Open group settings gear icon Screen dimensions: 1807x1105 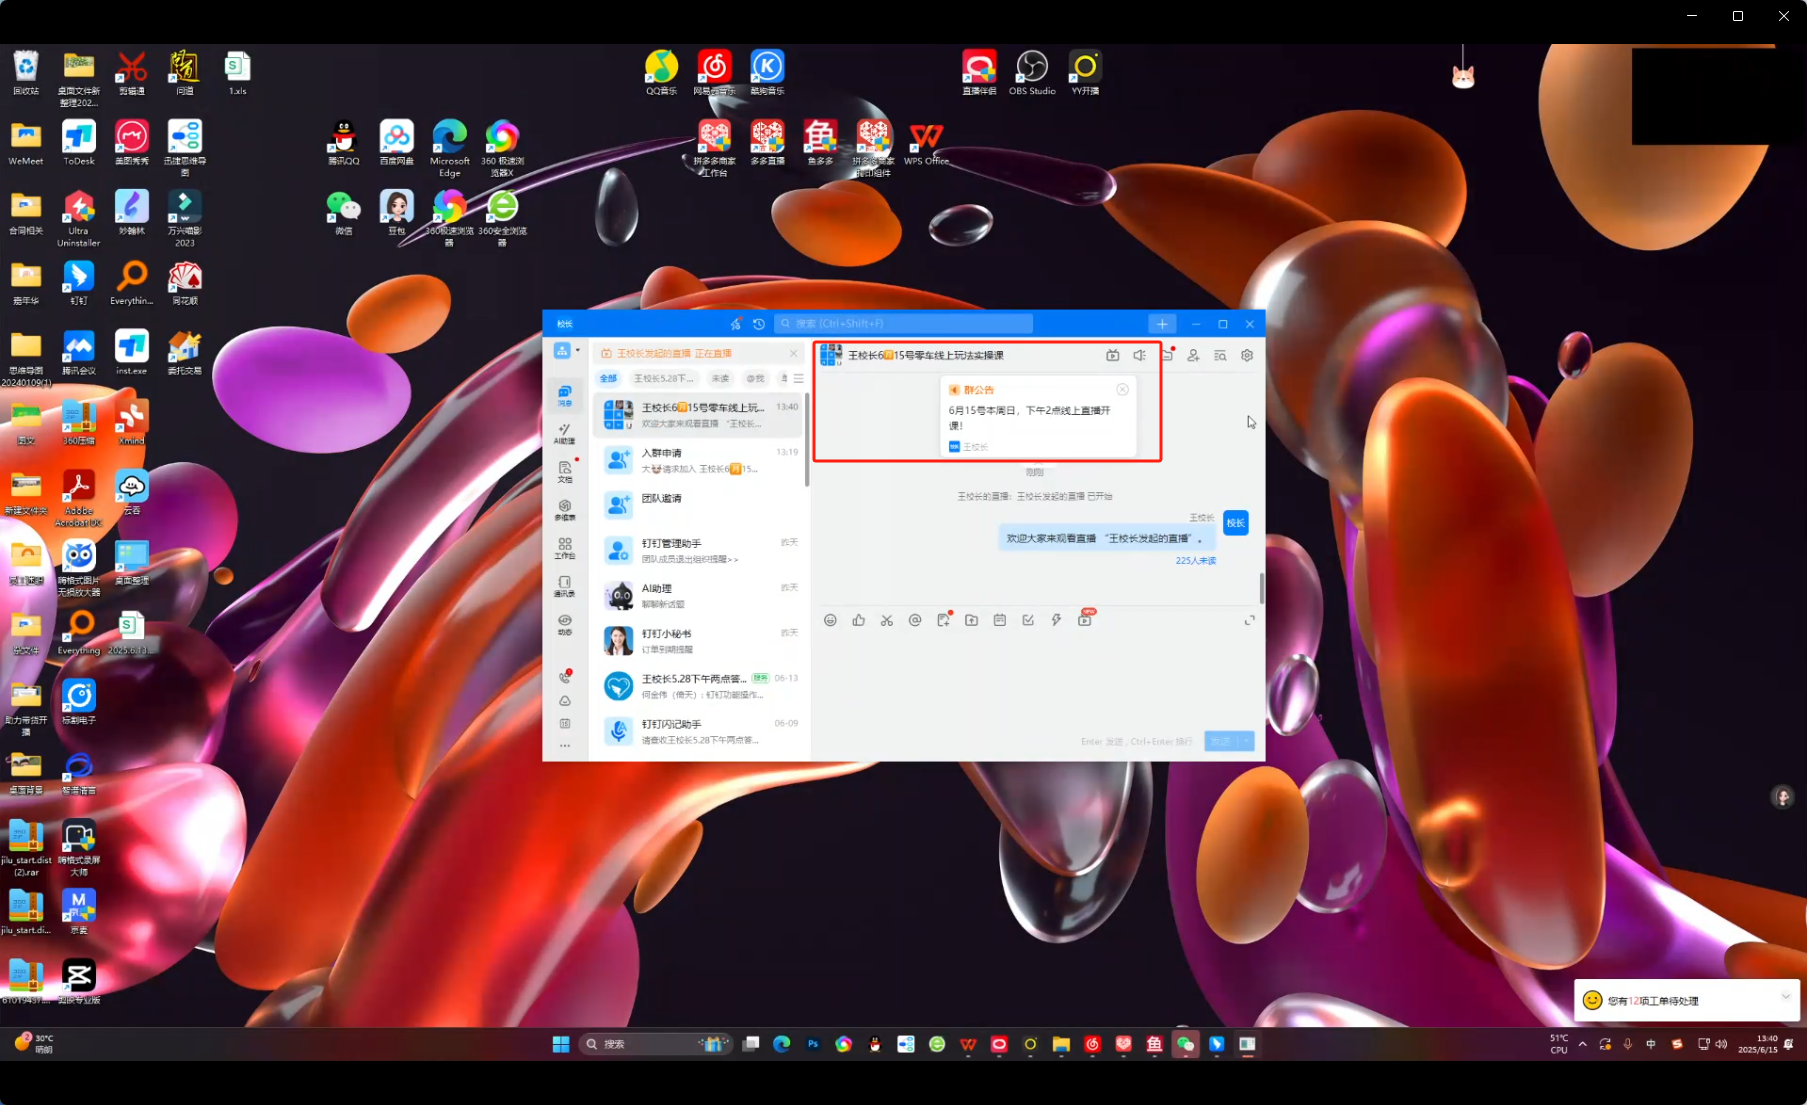[1247, 356]
